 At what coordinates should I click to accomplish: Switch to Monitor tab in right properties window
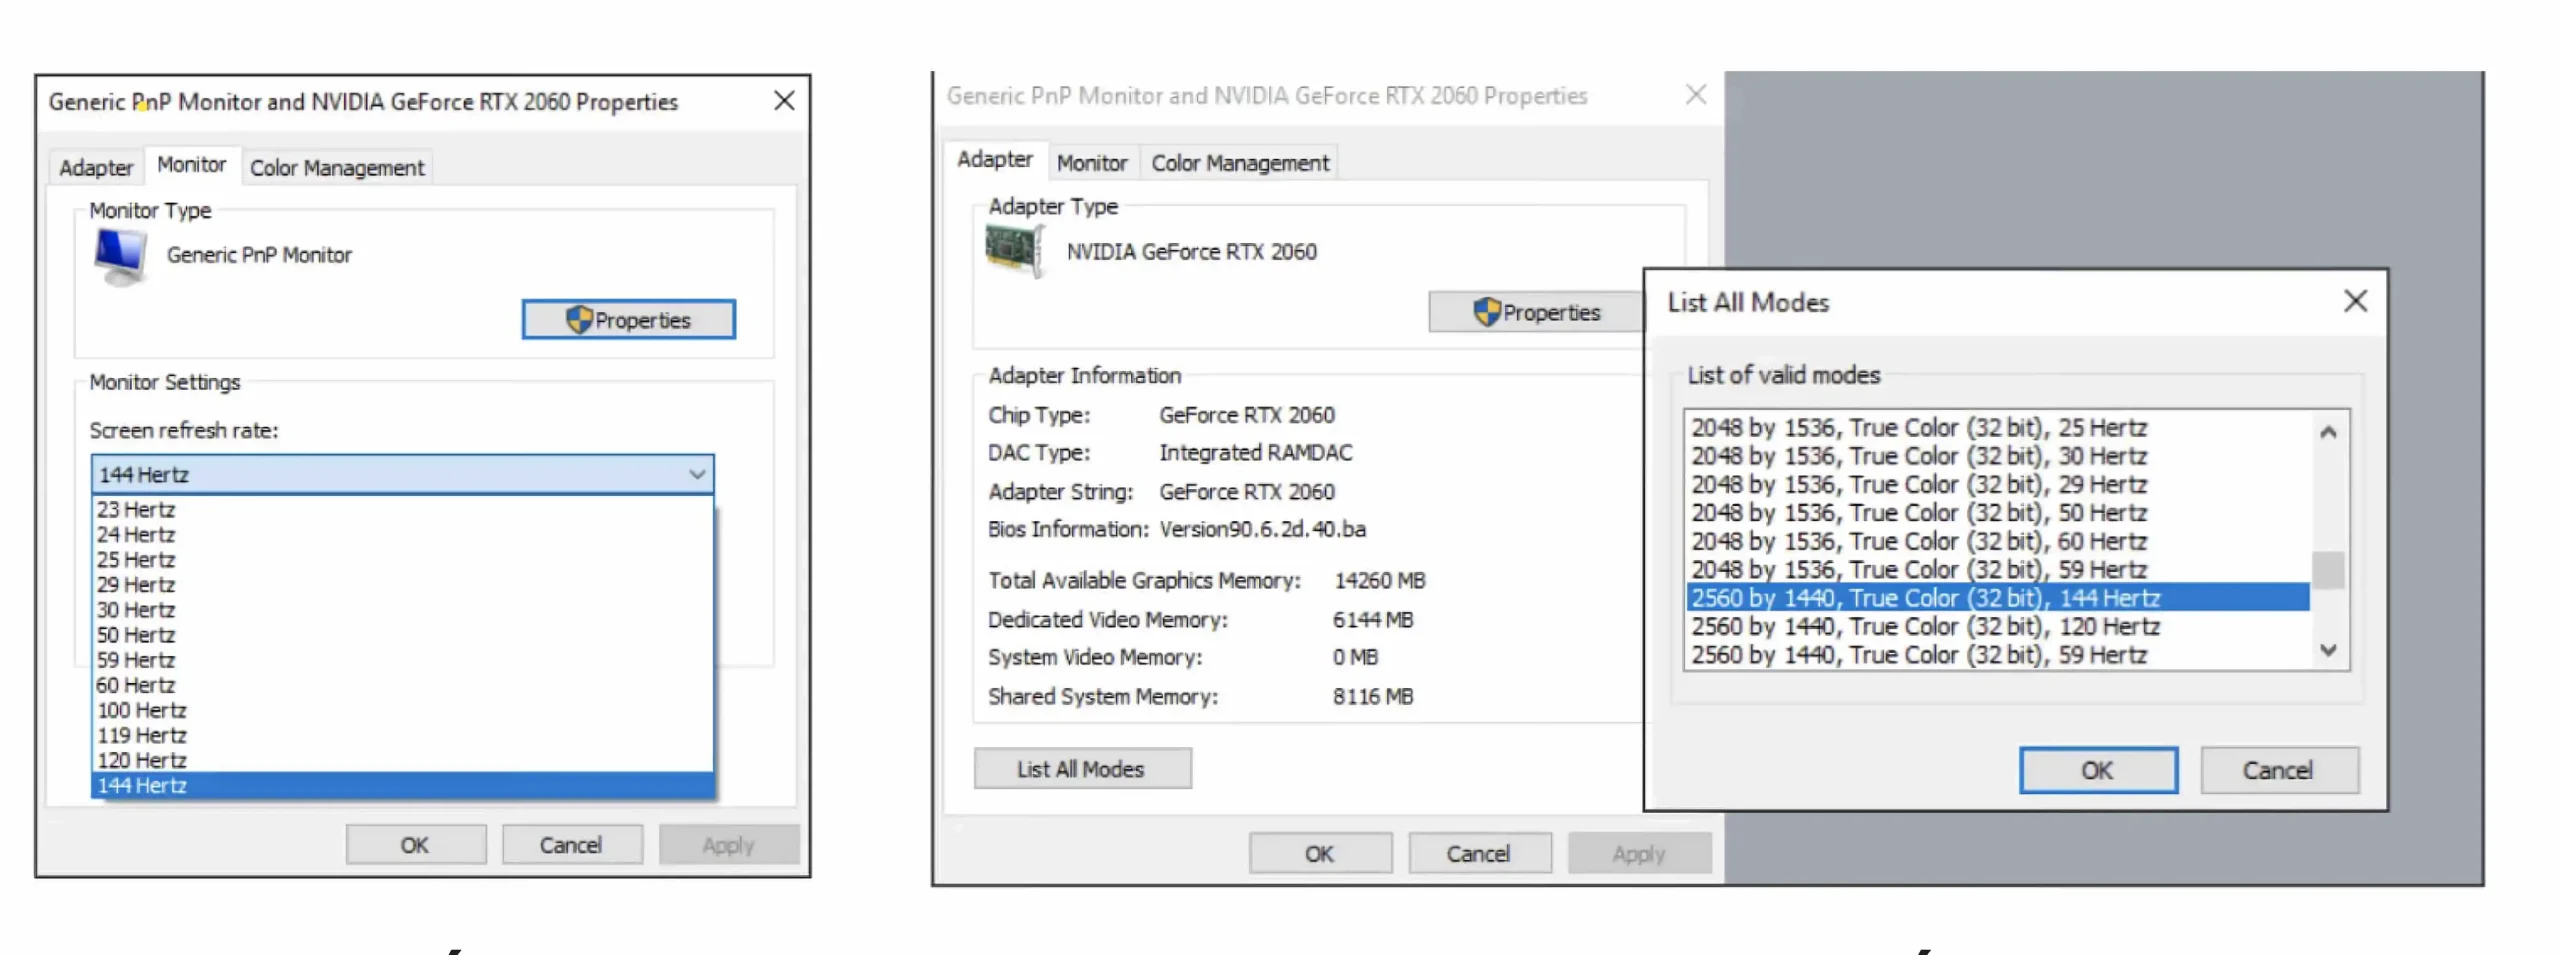tap(1092, 163)
